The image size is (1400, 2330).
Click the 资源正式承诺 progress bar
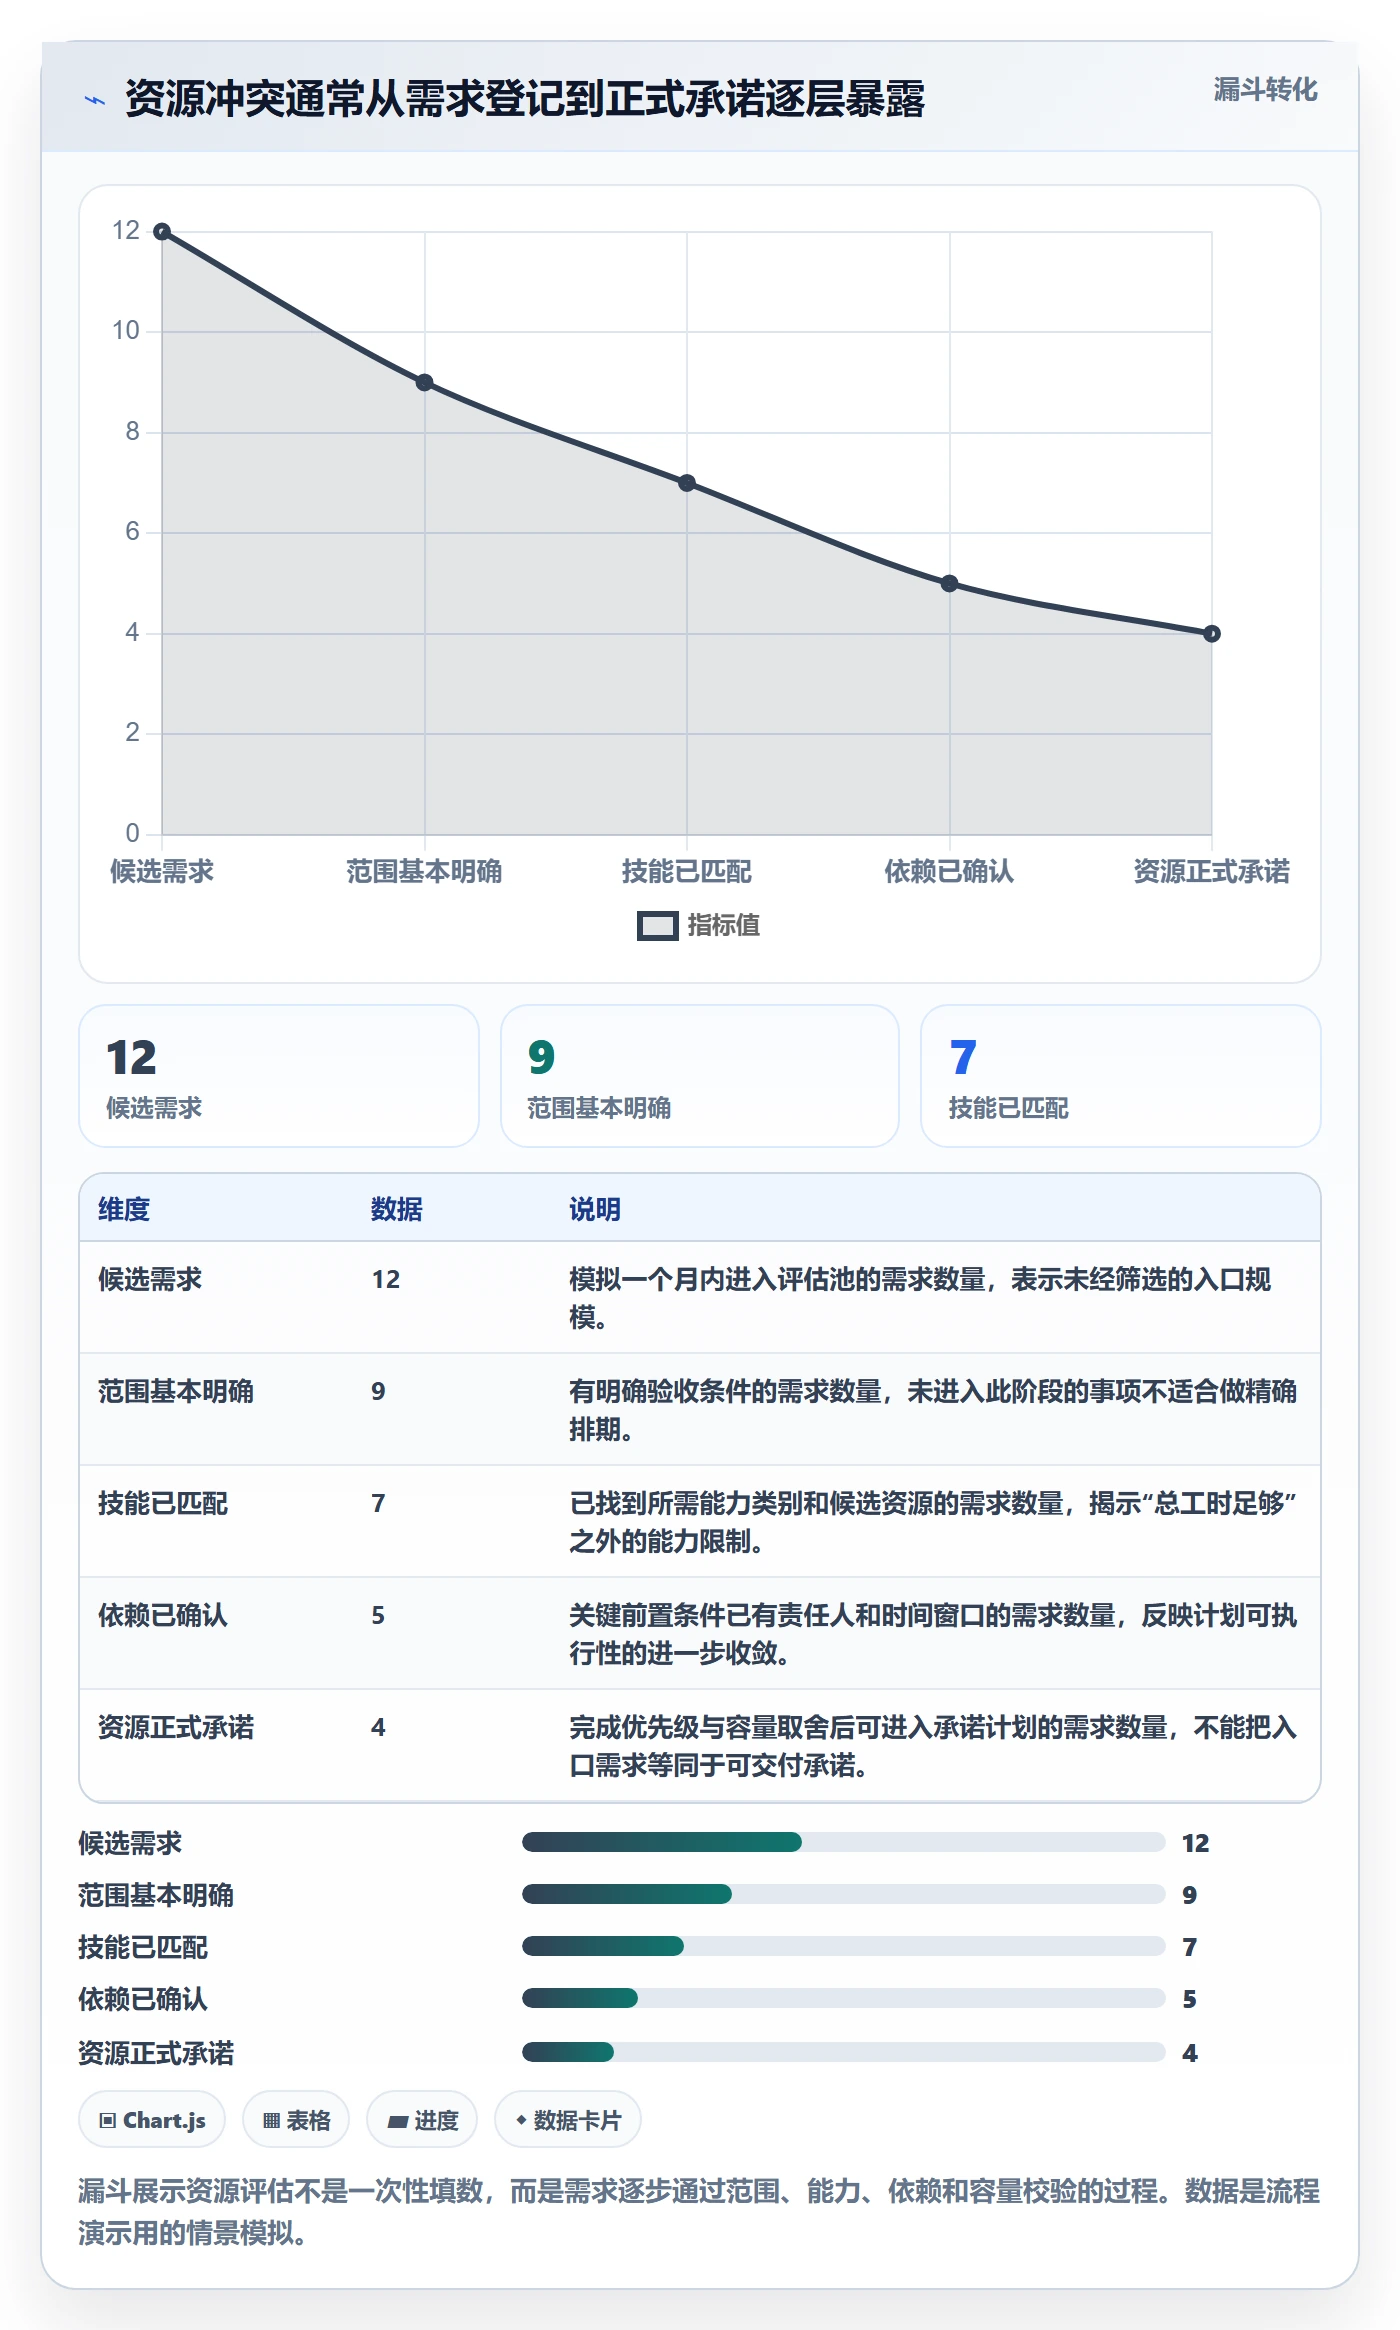point(844,2052)
